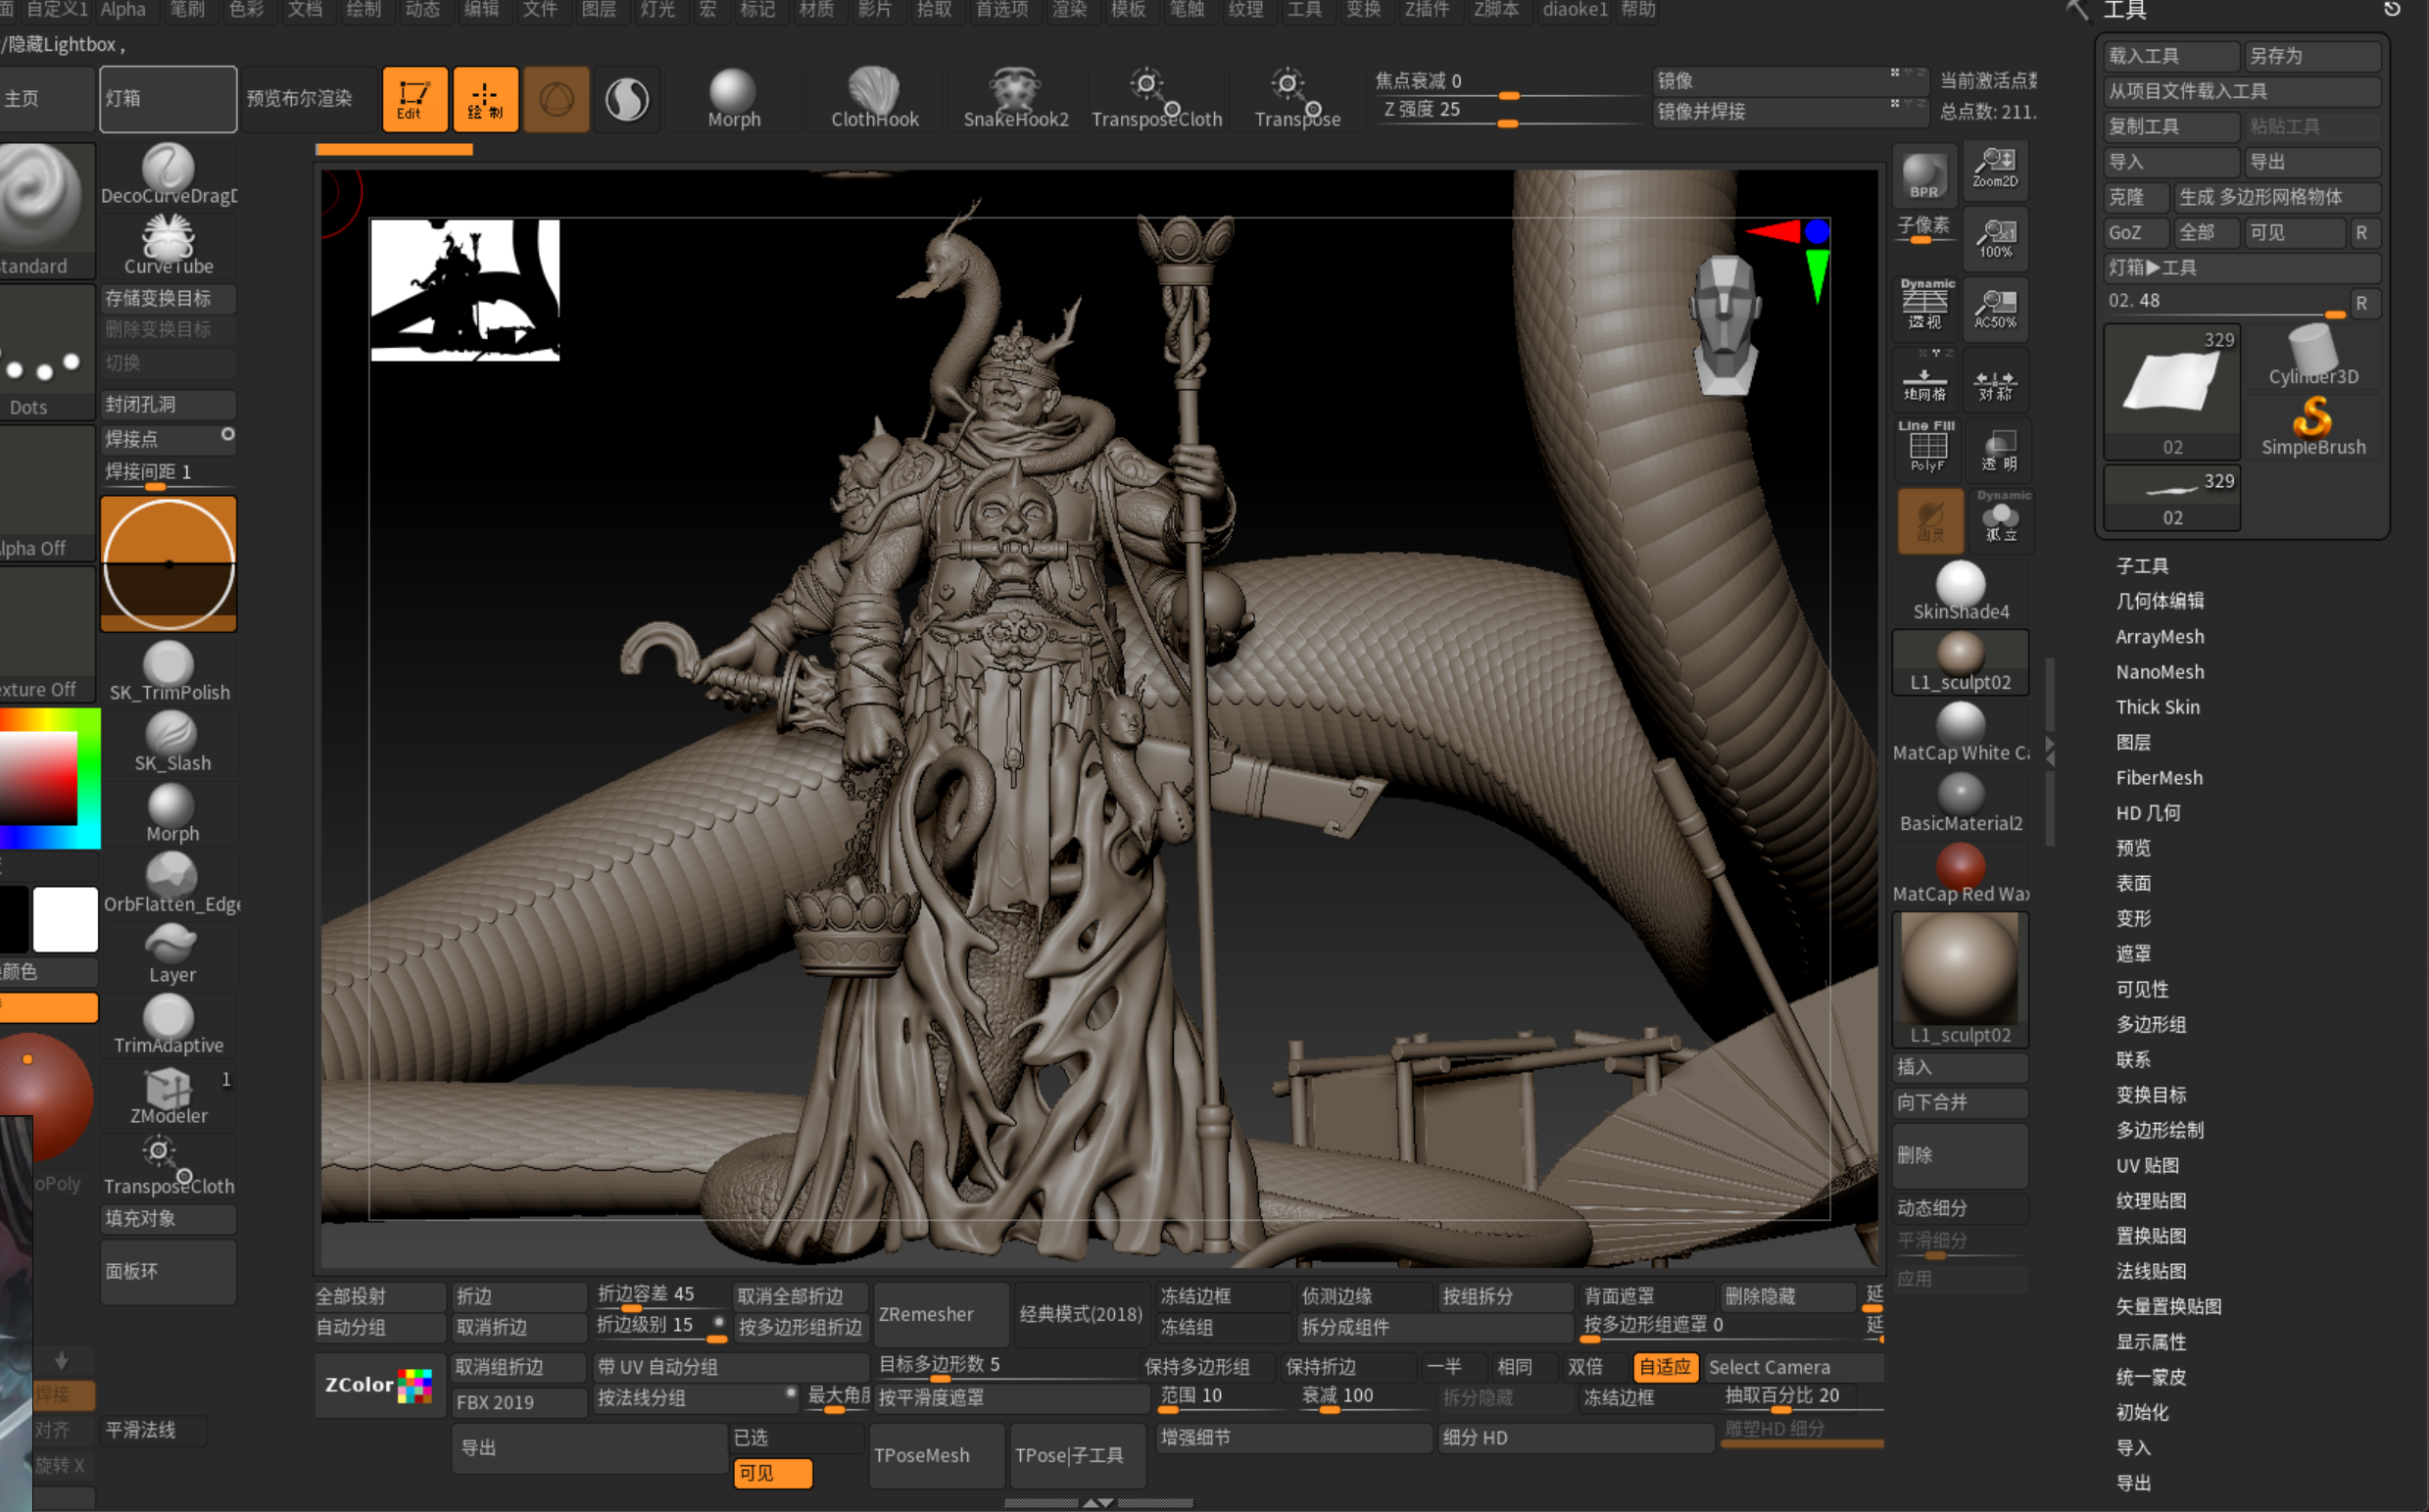Expand the 子工具 (SubTool) palette section
Image resolution: width=2429 pixels, height=1512 pixels.
click(x=2142, y=566)
